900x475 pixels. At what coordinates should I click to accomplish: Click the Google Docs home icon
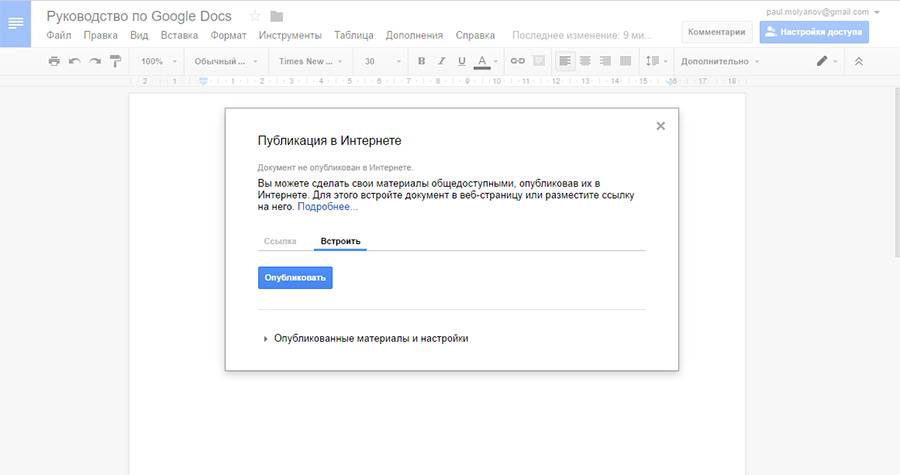click(x=15, y=24)
